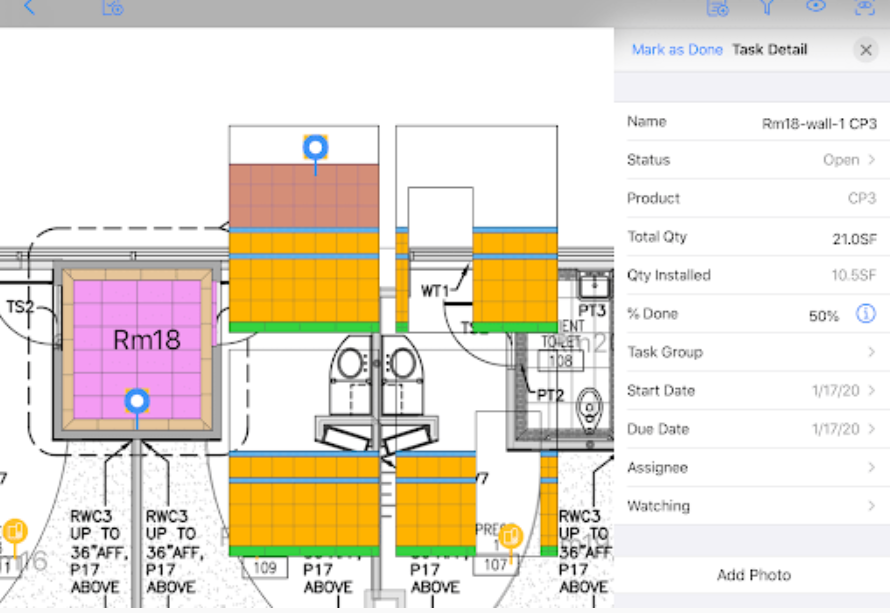The image size is (890, 613).
Task: Toggle visibility with the eye icon
Action: (x=816, y=7)
